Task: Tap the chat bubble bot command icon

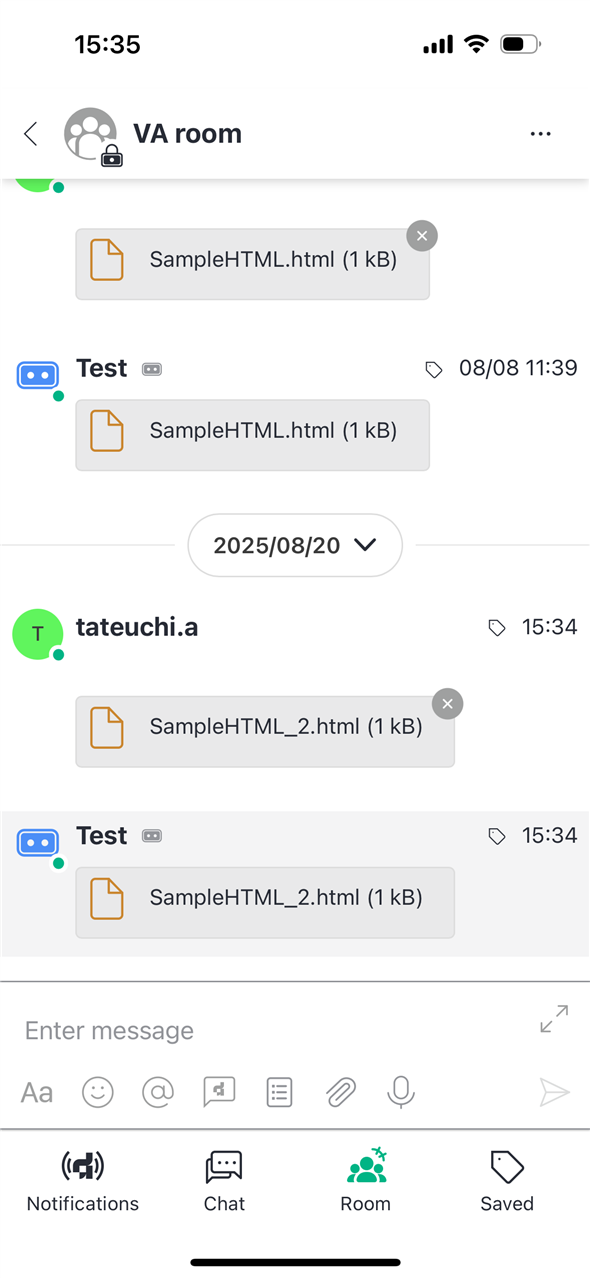Action: [x=219, y=1092]
